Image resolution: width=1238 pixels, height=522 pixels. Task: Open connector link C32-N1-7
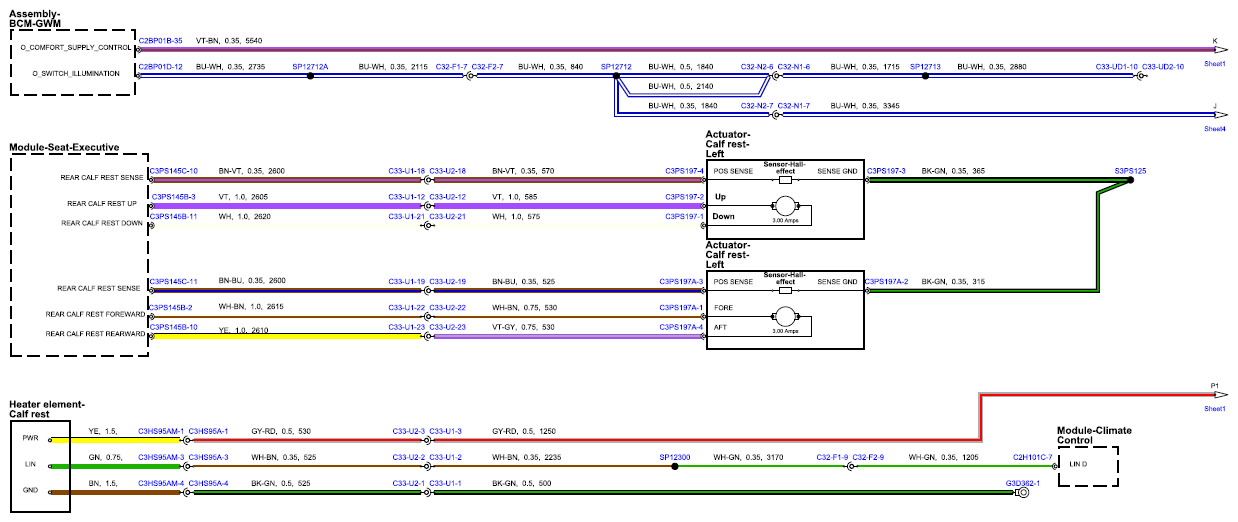[x=794, y=105]
